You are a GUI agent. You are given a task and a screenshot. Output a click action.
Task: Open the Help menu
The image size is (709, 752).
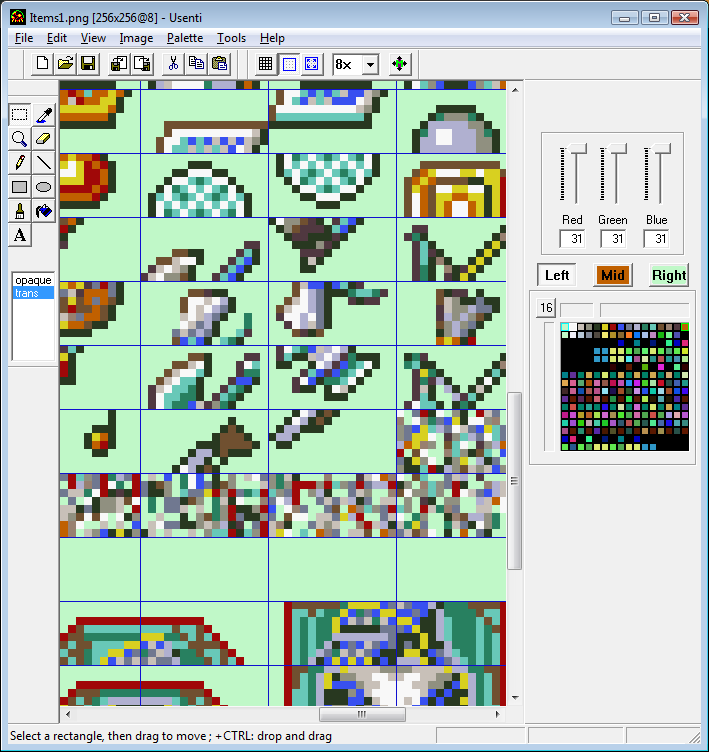point(272,38)
